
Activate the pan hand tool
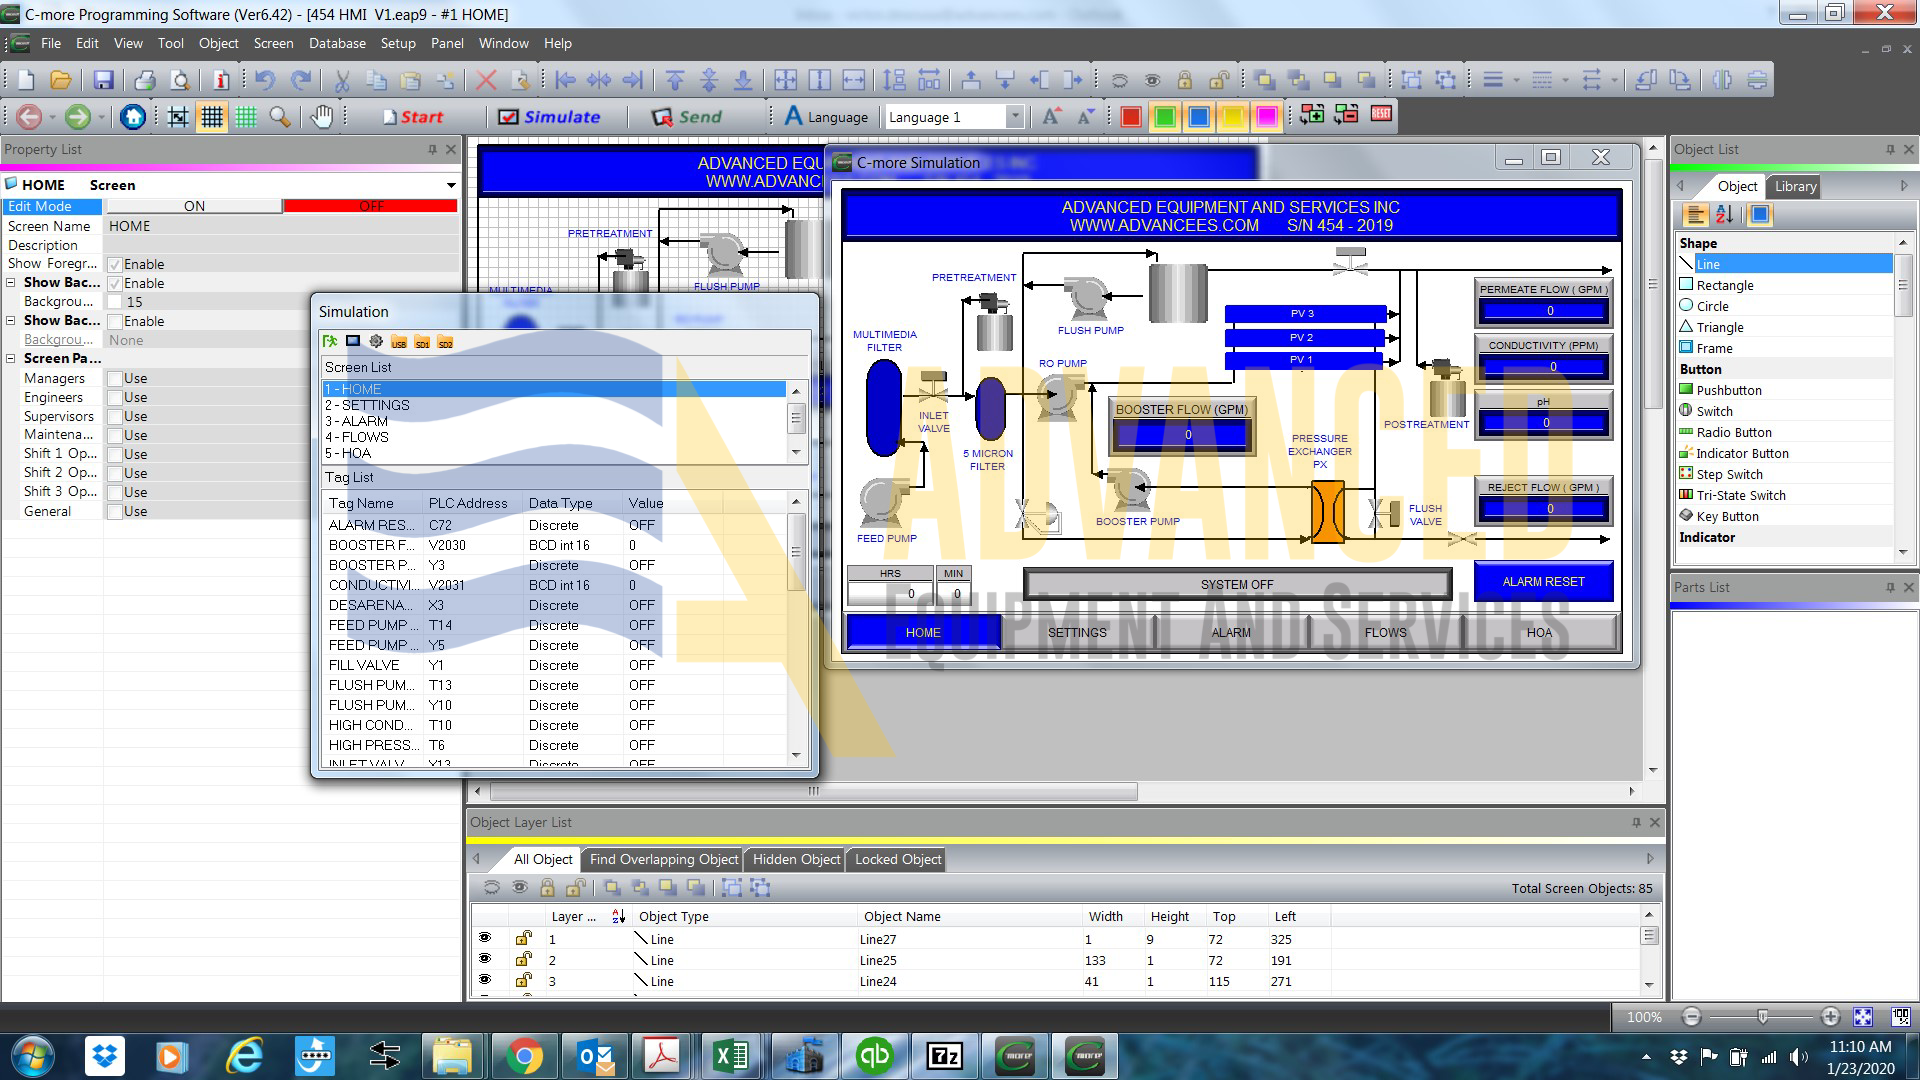coord(321,116)
